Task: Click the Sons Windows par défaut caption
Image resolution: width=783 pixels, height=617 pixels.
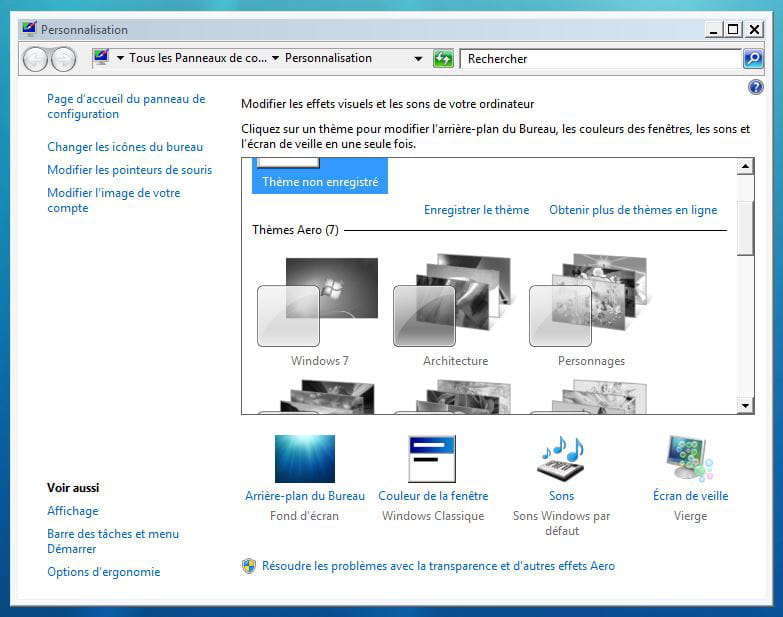Action: pos(561,523)
